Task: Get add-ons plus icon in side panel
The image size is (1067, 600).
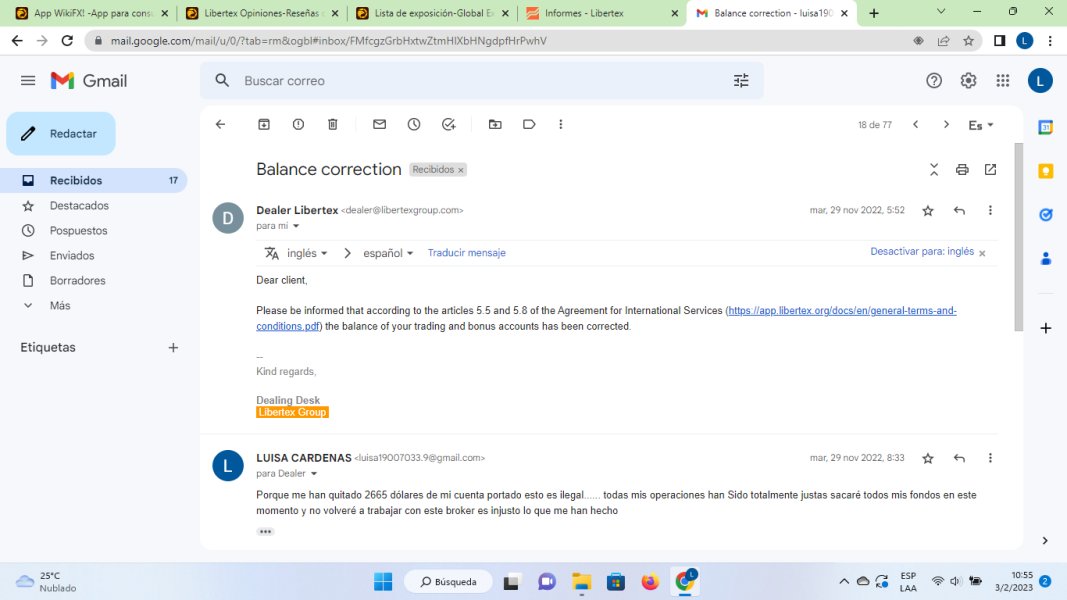Action: pyautogui.click(x=1046, y=328)
